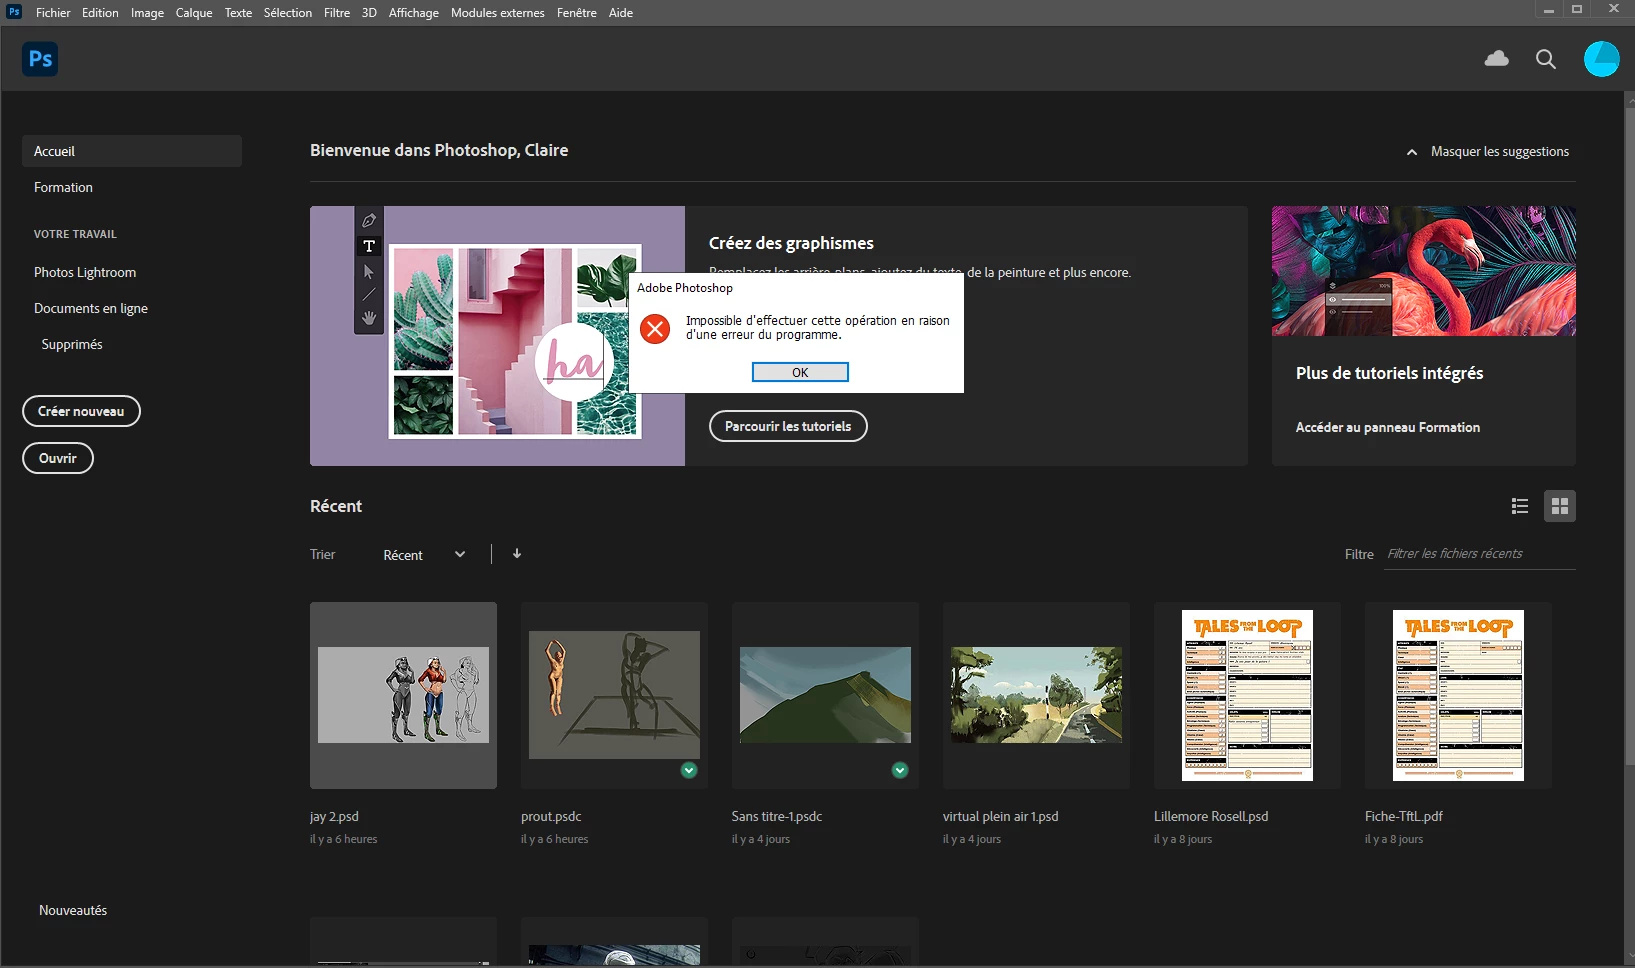Open the Image menu

147,13
